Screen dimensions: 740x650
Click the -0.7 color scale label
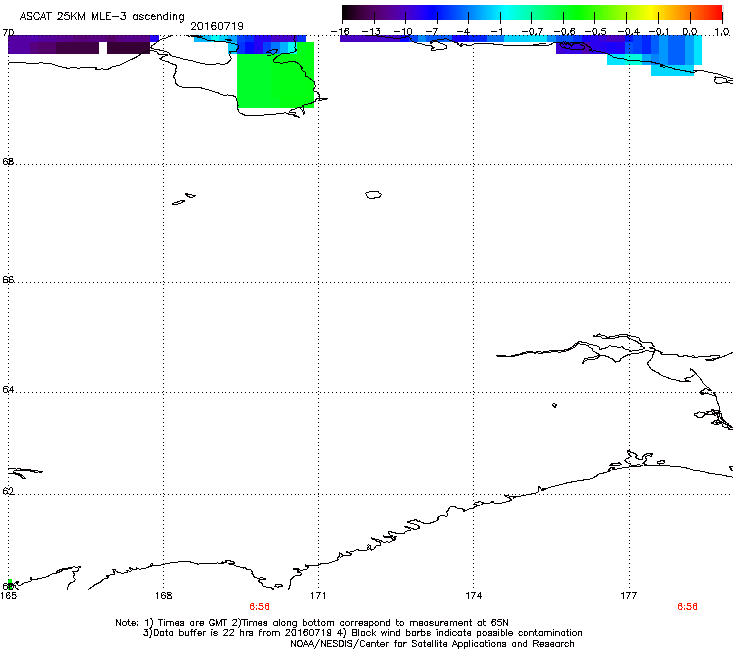(x=531, y=32)
